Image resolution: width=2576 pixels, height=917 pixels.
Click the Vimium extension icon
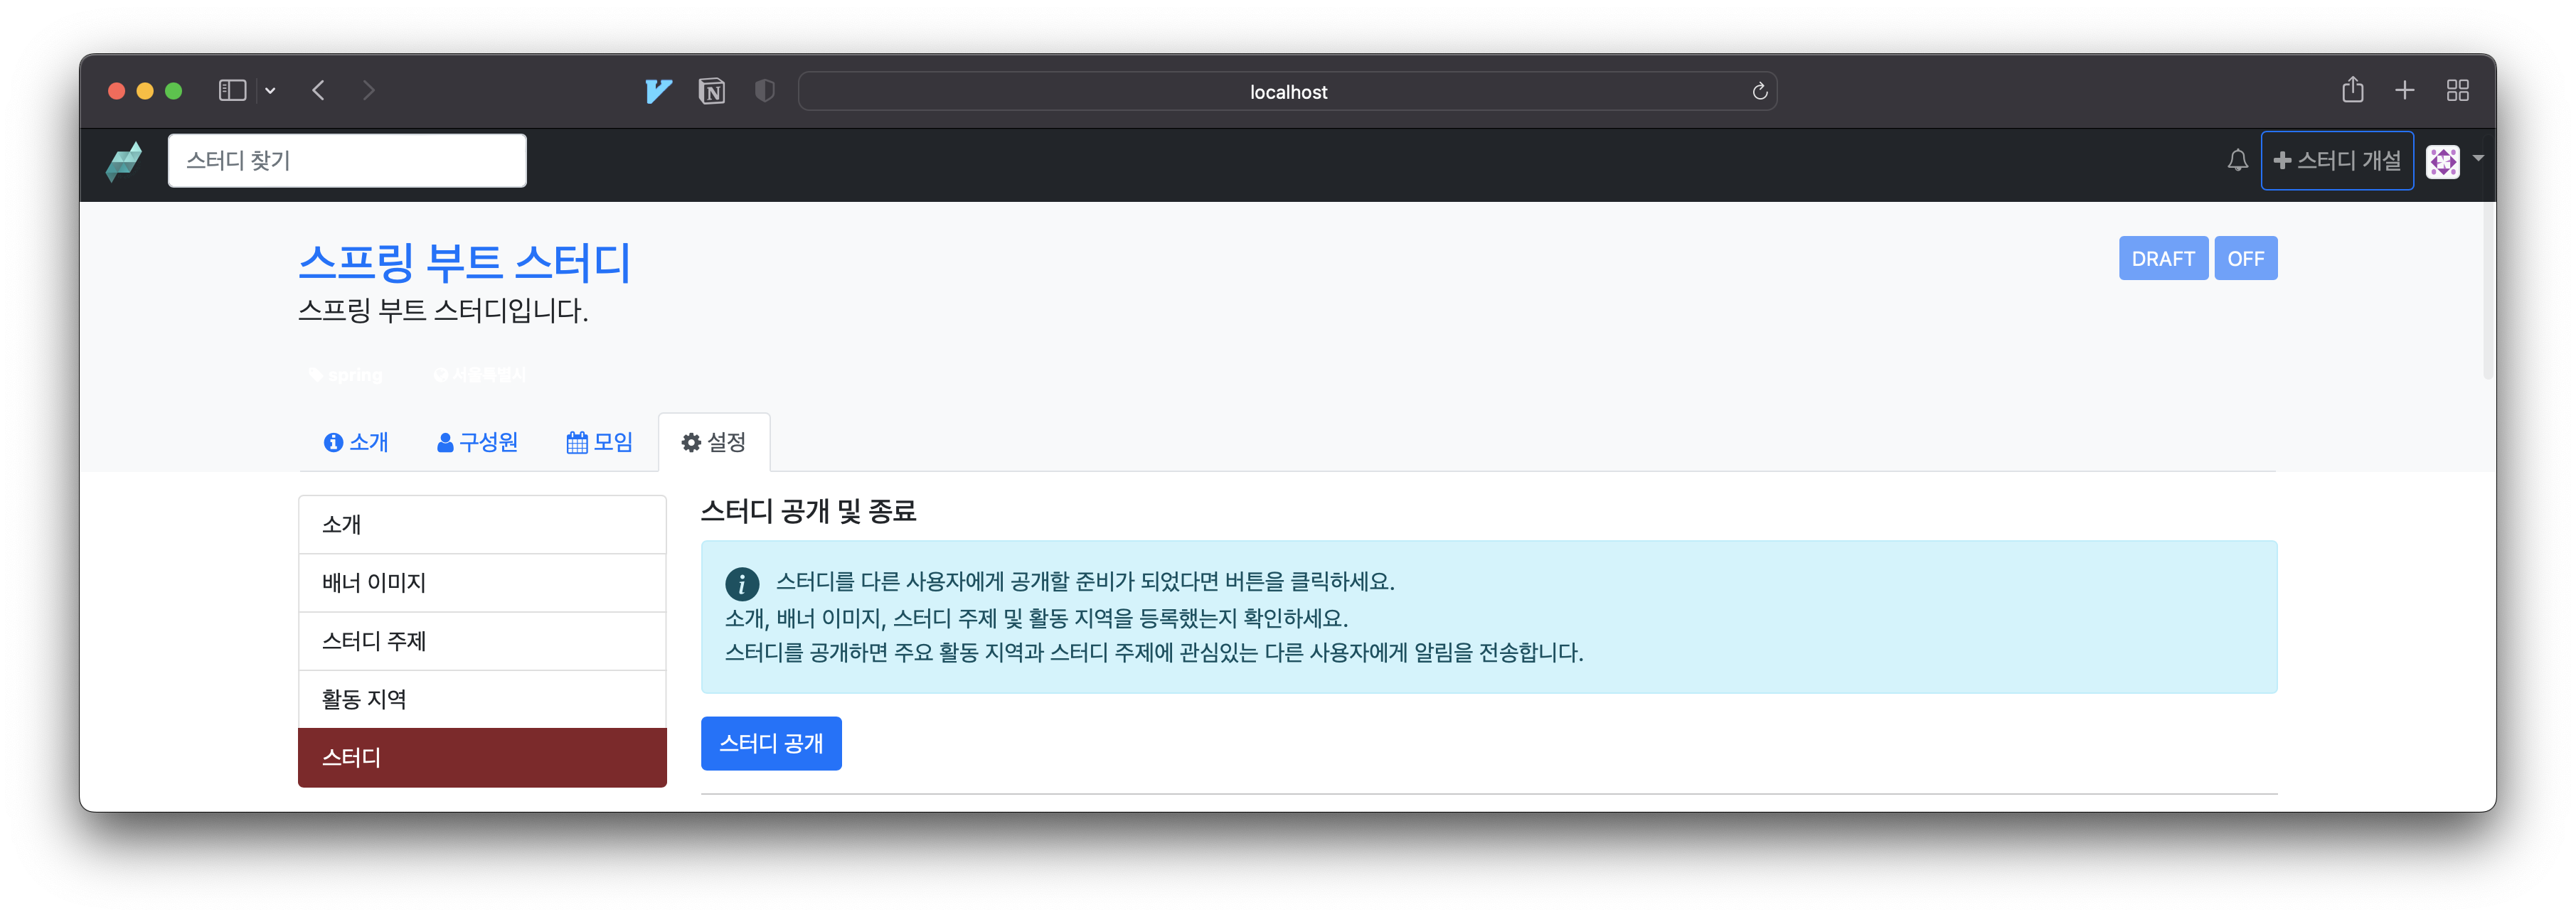point(658,91)
